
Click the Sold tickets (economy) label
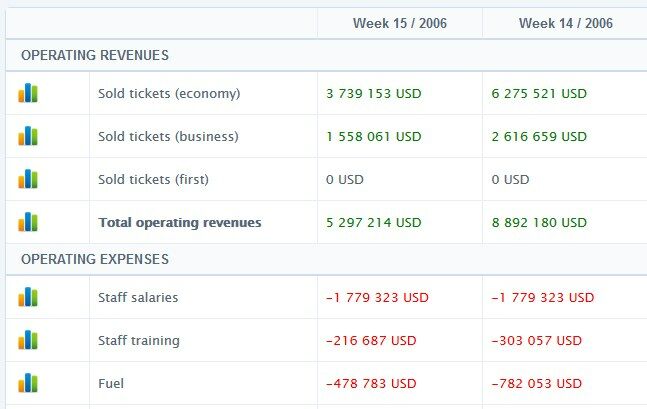click(x=169, y=94)
